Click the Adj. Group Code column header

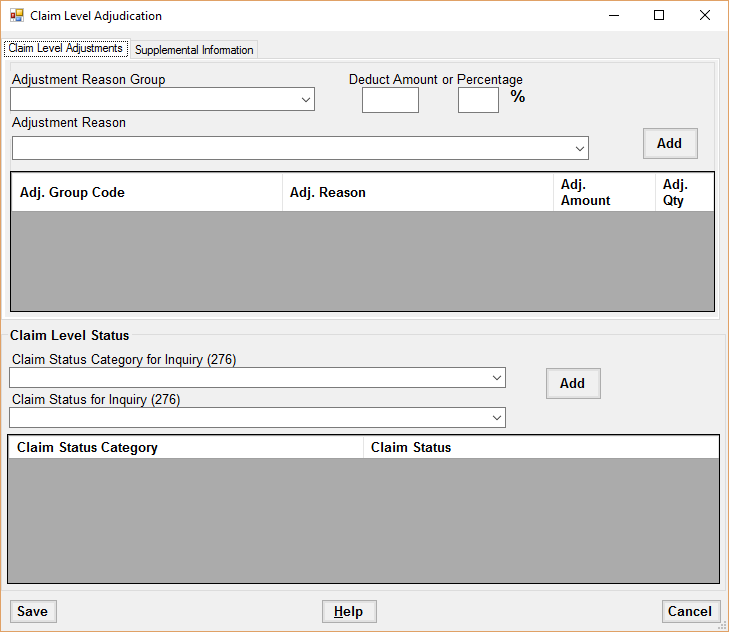(x=146, y=192)
